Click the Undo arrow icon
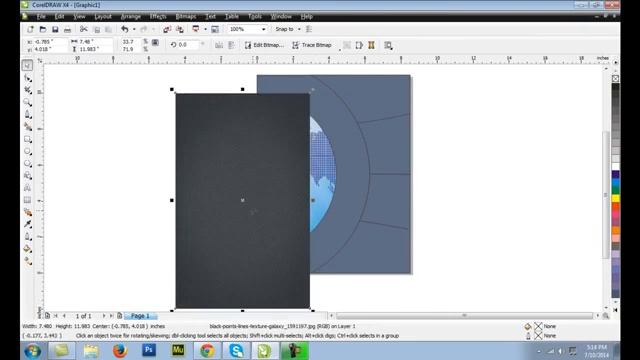 click(125, 29)
